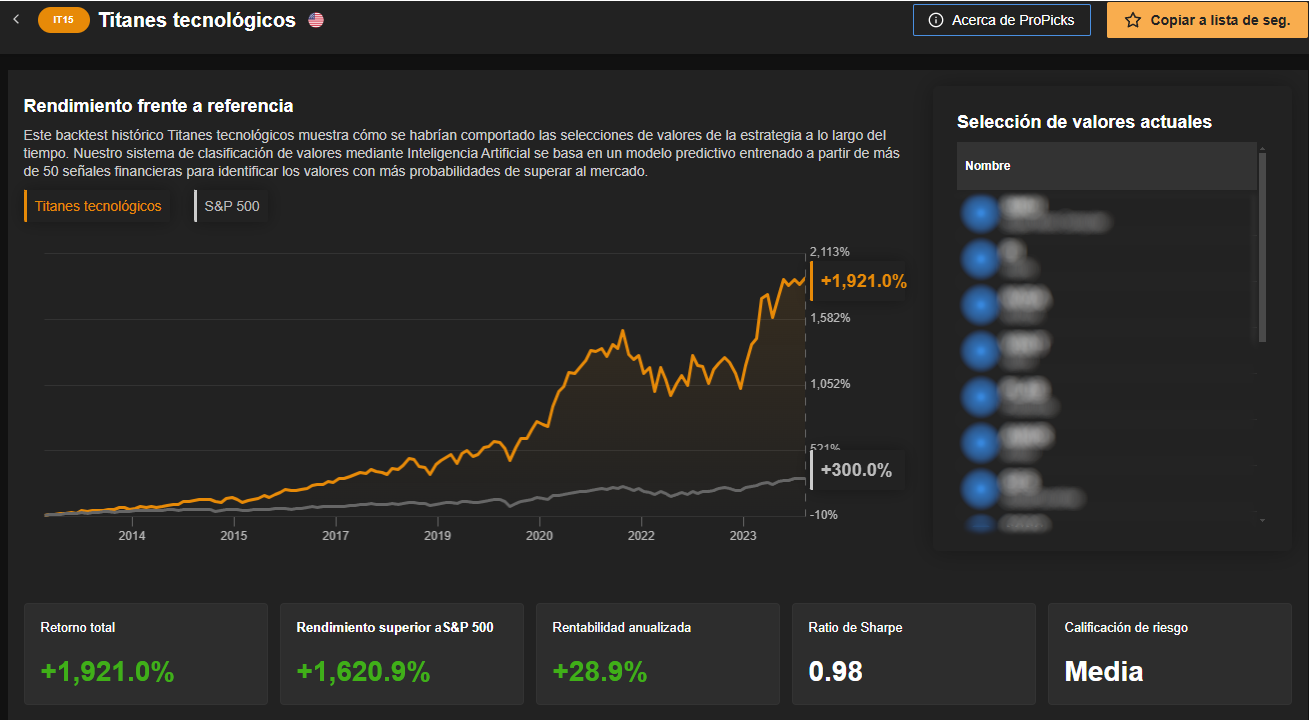Image resolution: width=1309 pixels, height=720 pixels.
Task: Click the Titanes tecnológicos page title
Action: click(x=197, y=20)
